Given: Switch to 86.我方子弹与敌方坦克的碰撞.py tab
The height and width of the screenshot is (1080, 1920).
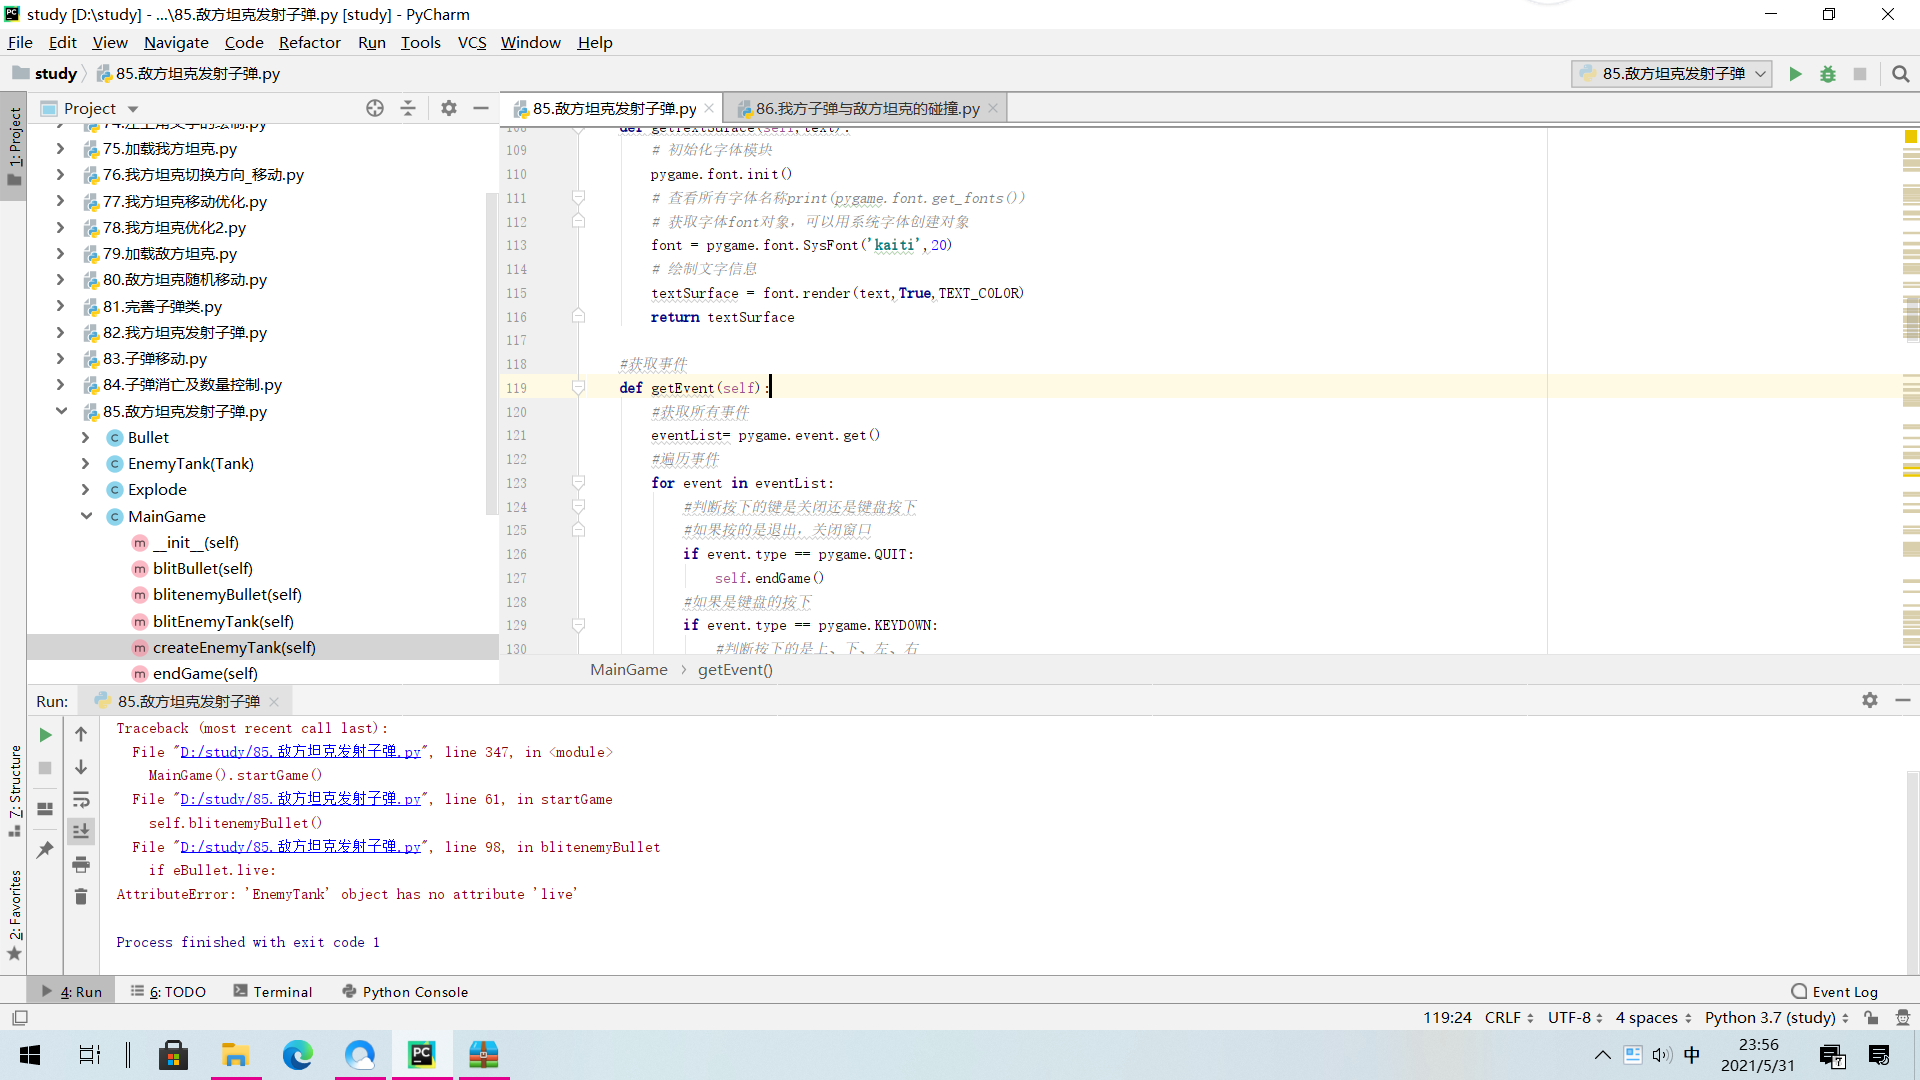Looking at the screenshot, I should [867, 108].
